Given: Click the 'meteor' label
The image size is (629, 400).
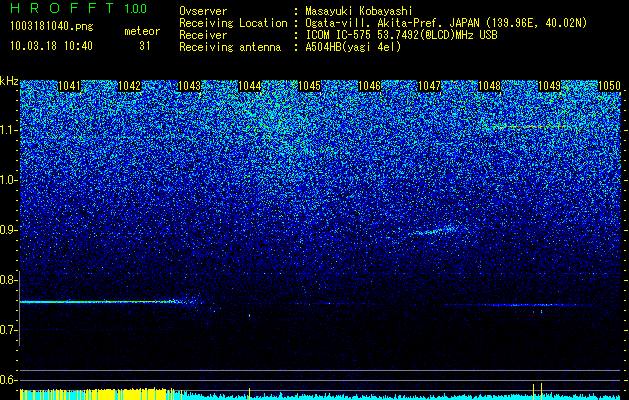Looking at the screenshot, I should point(142,31).
